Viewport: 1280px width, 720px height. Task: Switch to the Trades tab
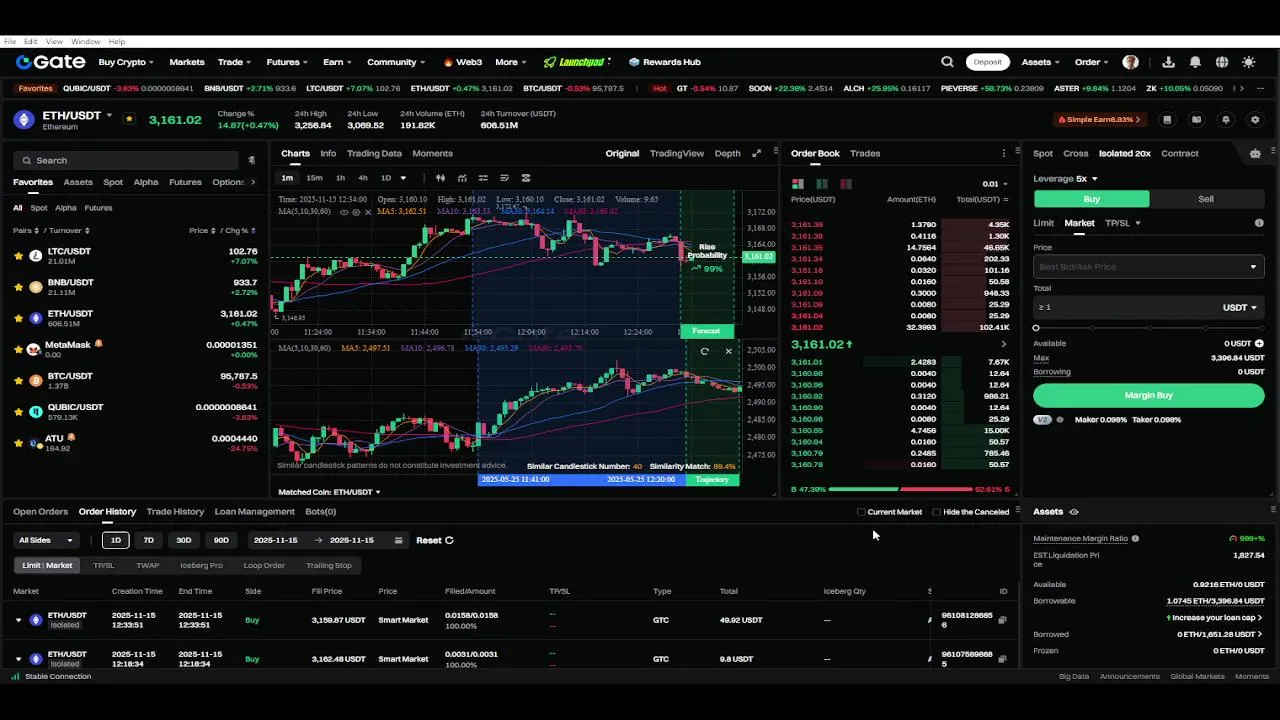pos(865,154)
